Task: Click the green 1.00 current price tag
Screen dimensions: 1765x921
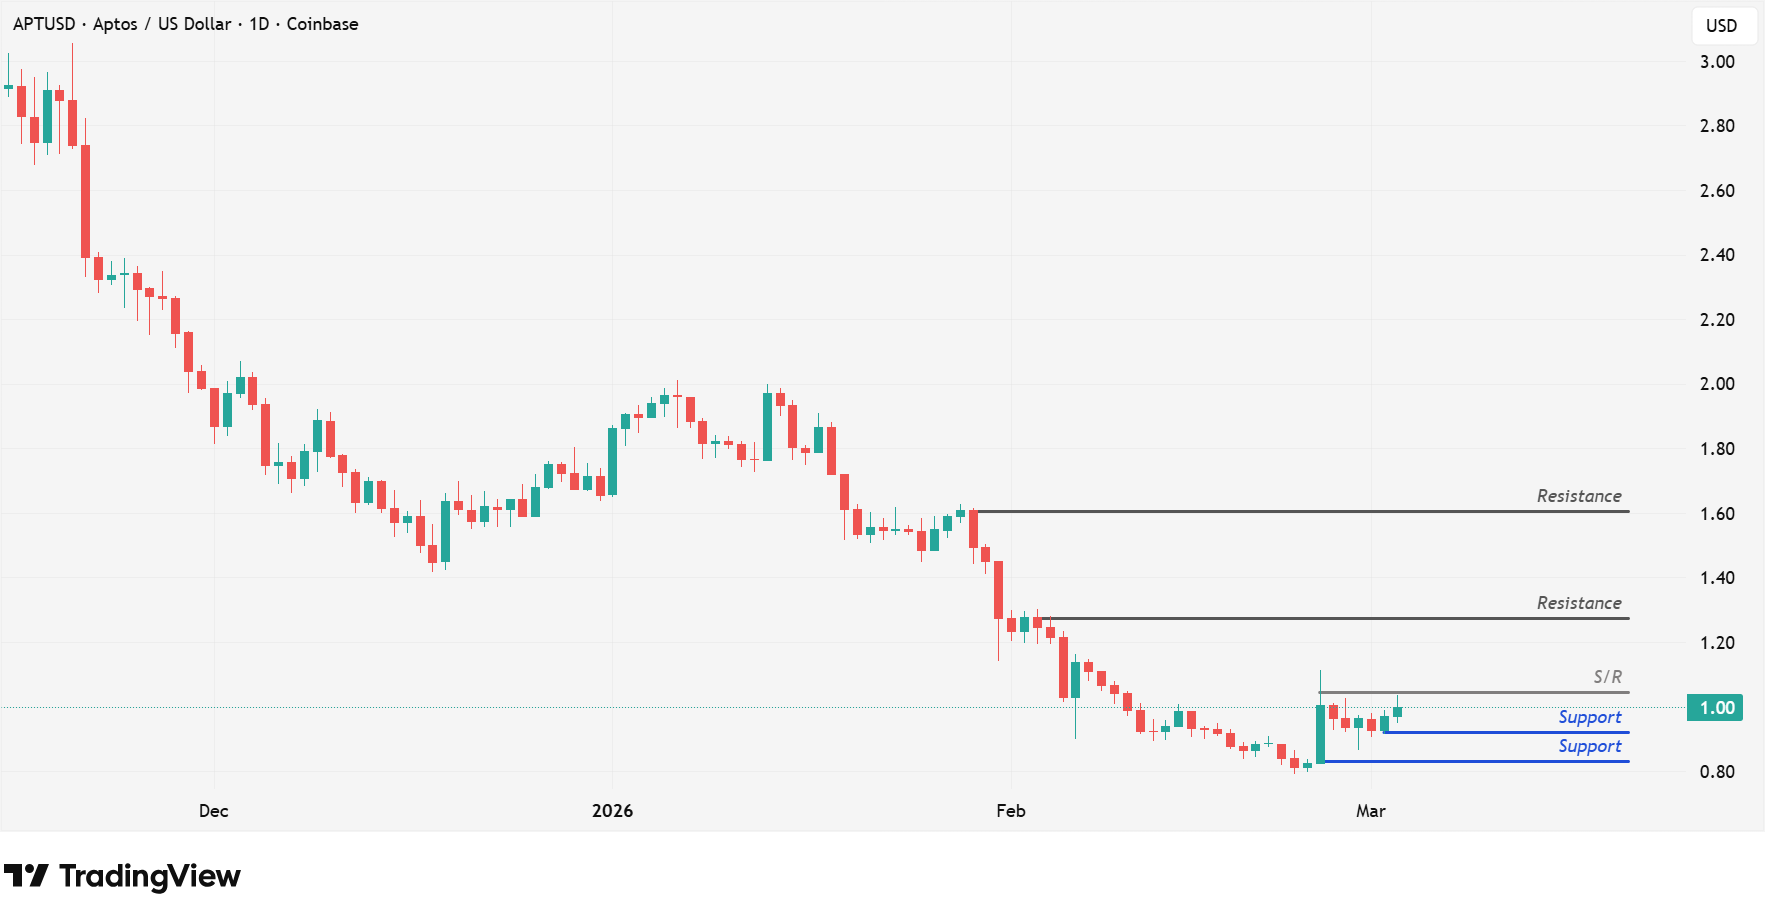Action: click(1715, 708)
